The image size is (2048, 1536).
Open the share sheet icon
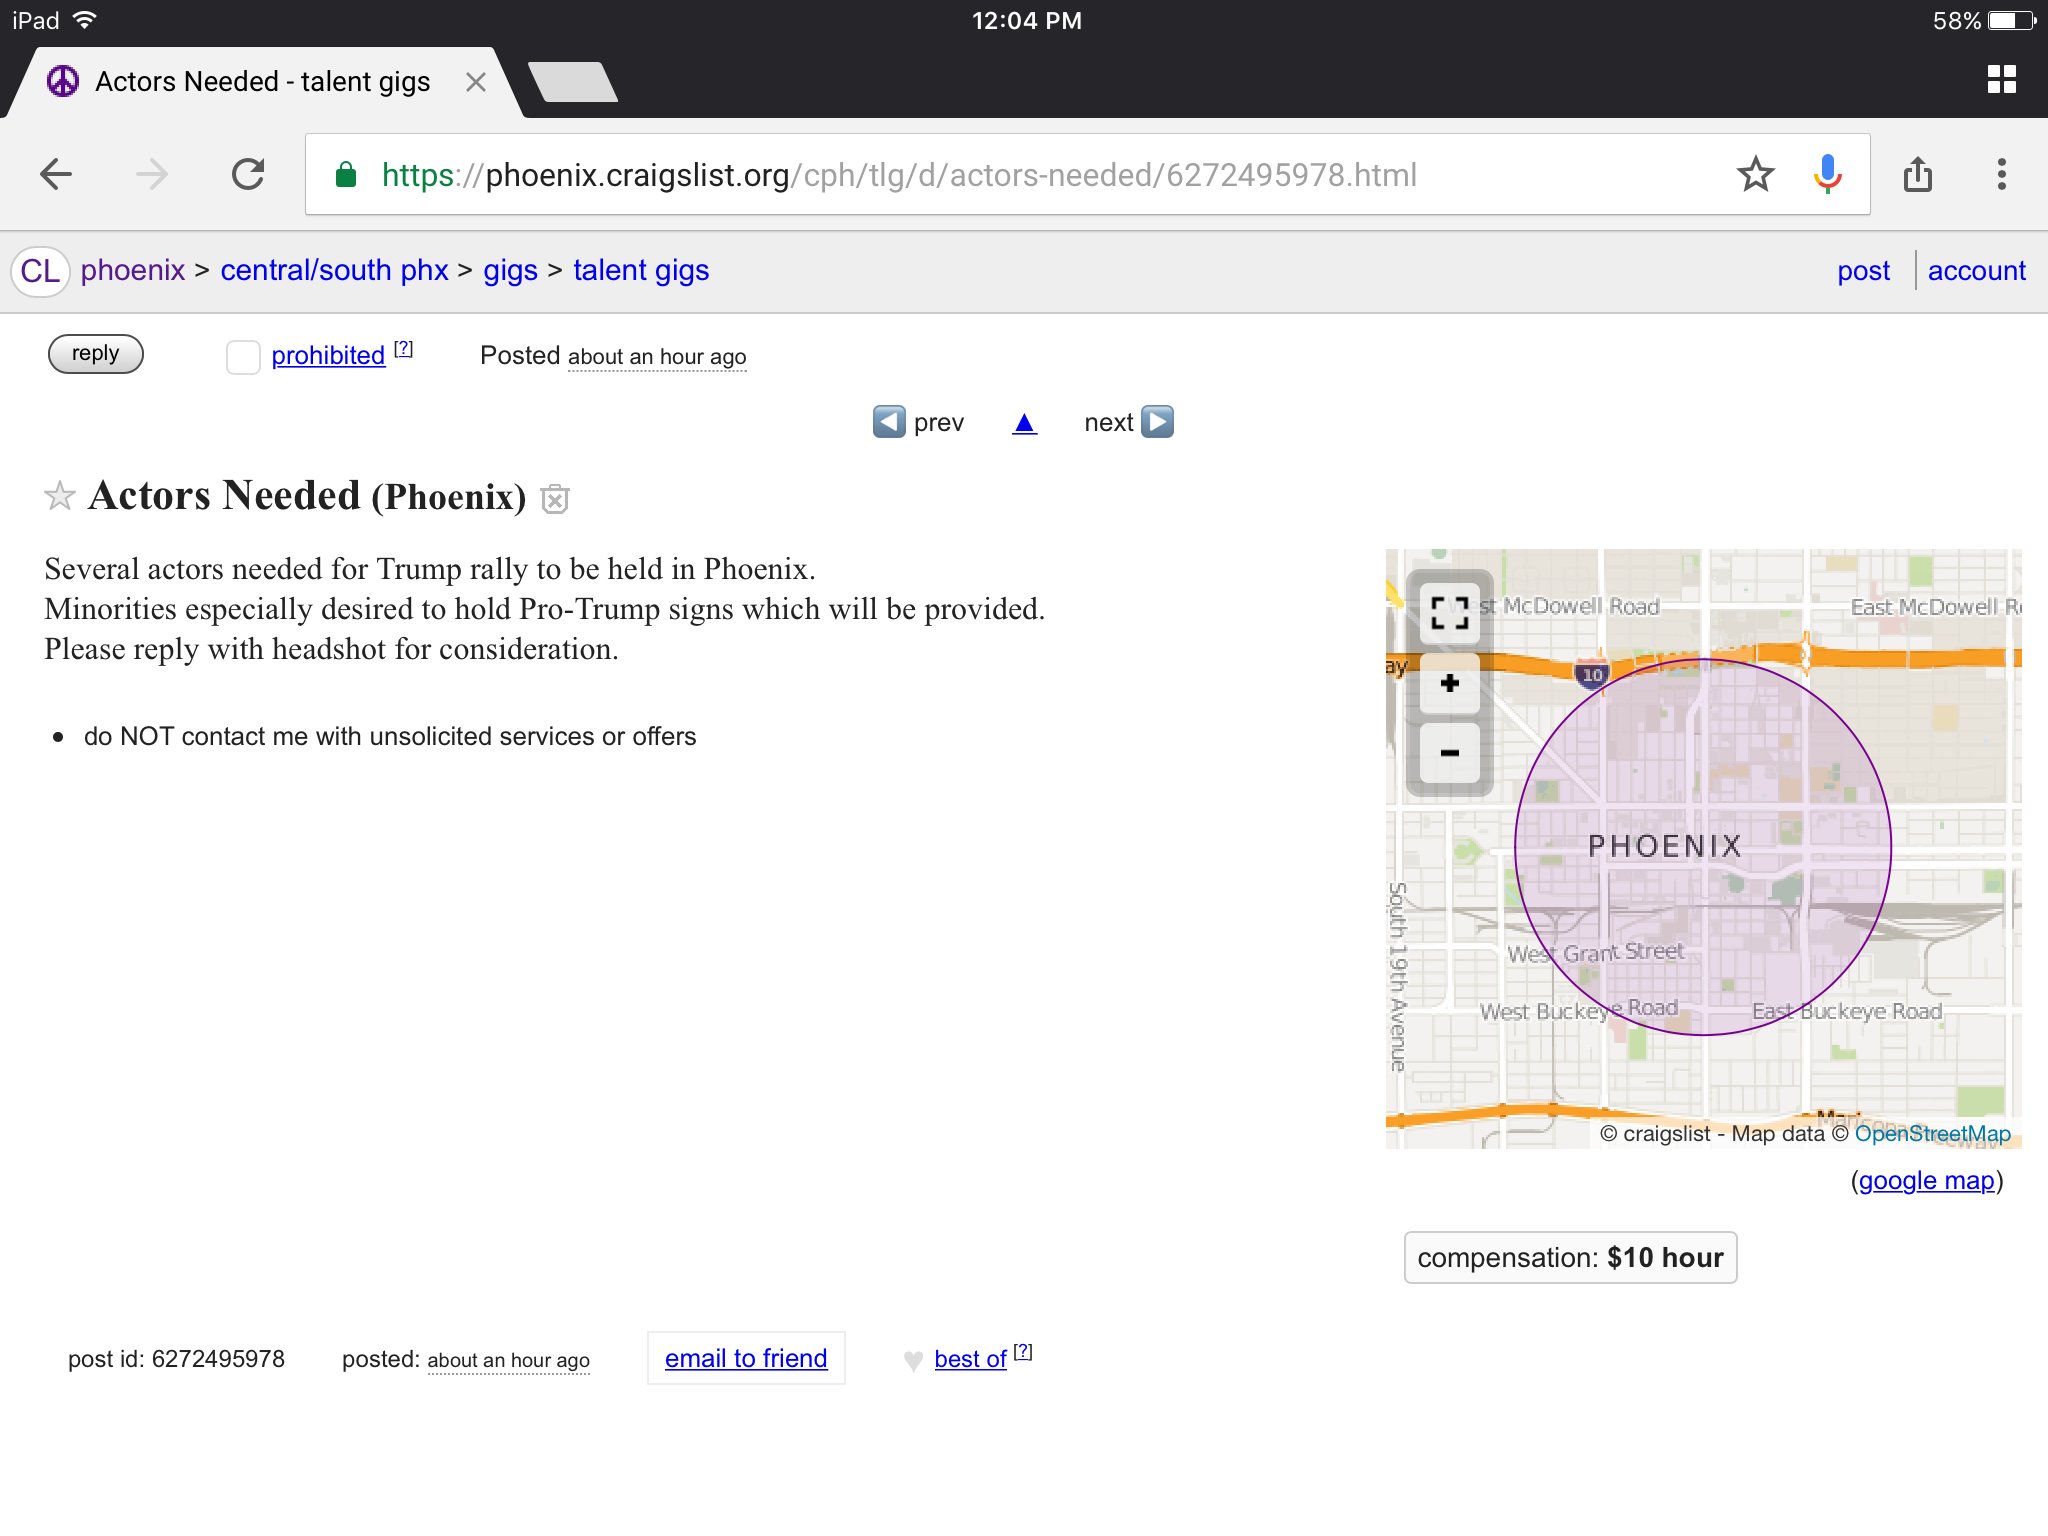point(1917,174)
